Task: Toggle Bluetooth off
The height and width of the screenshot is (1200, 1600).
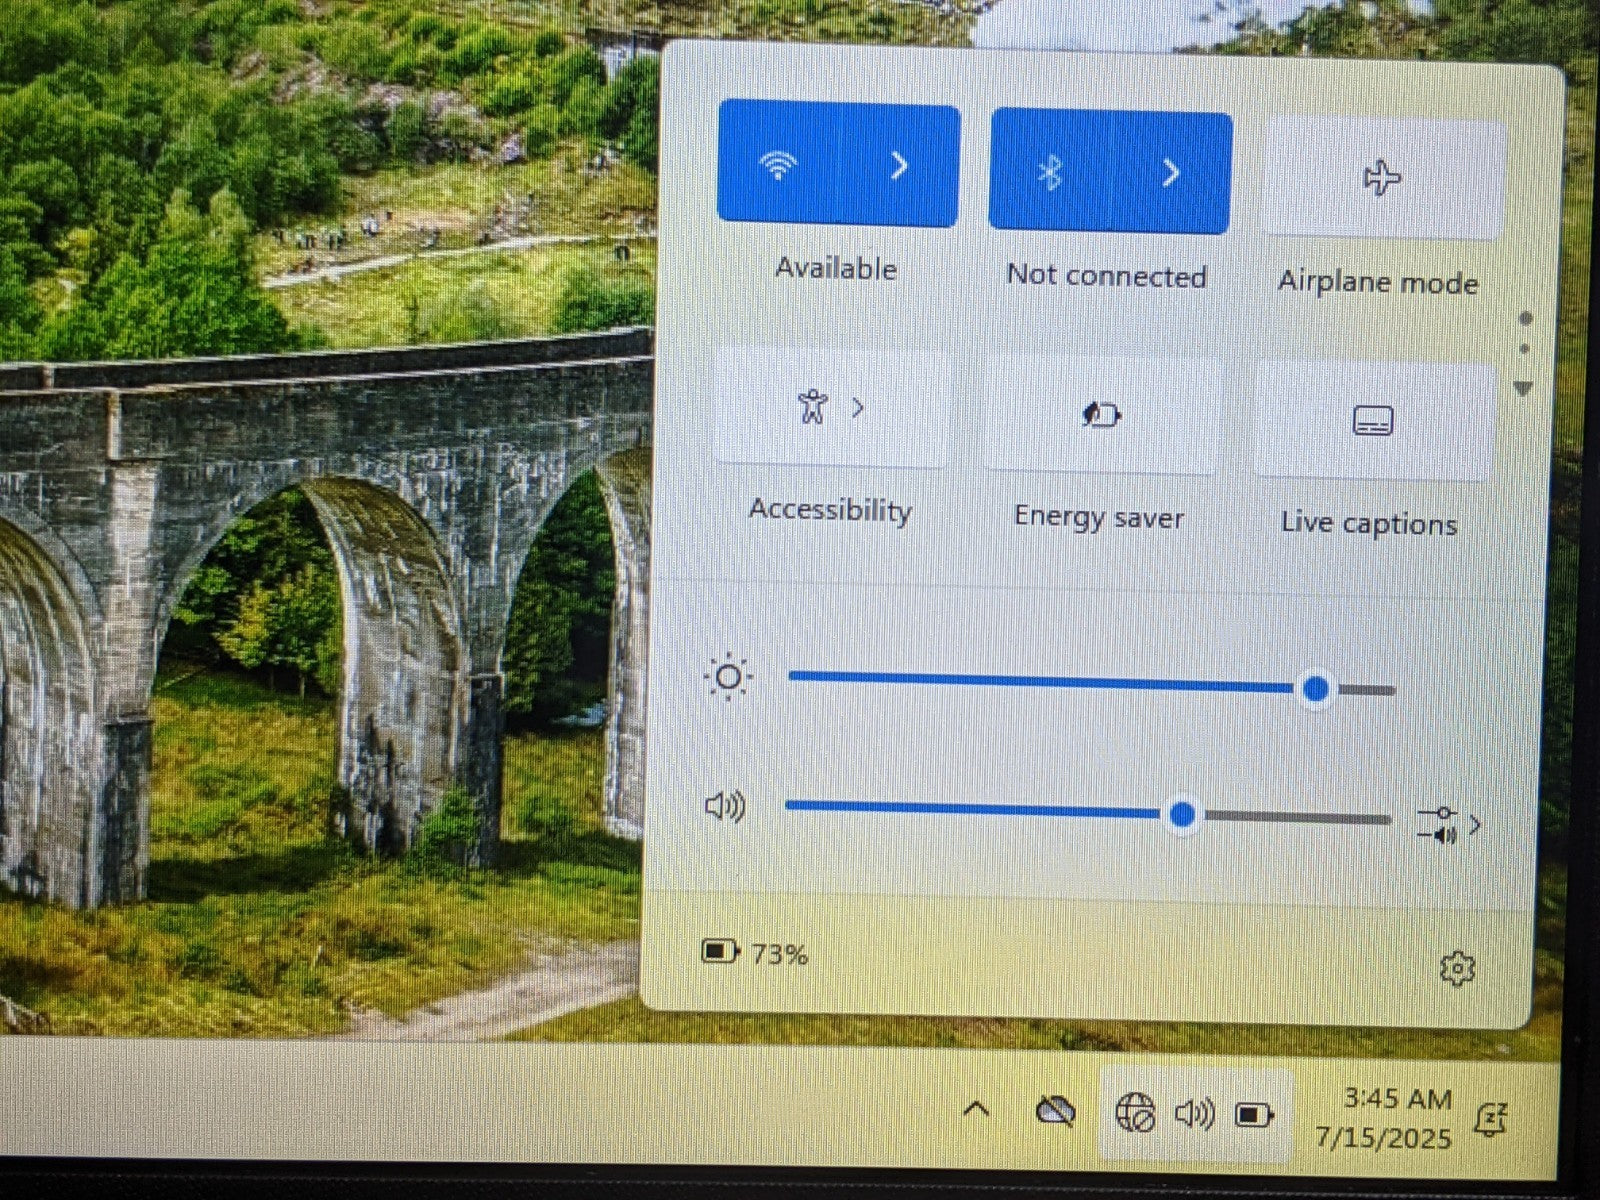Action: point(1049,173)
